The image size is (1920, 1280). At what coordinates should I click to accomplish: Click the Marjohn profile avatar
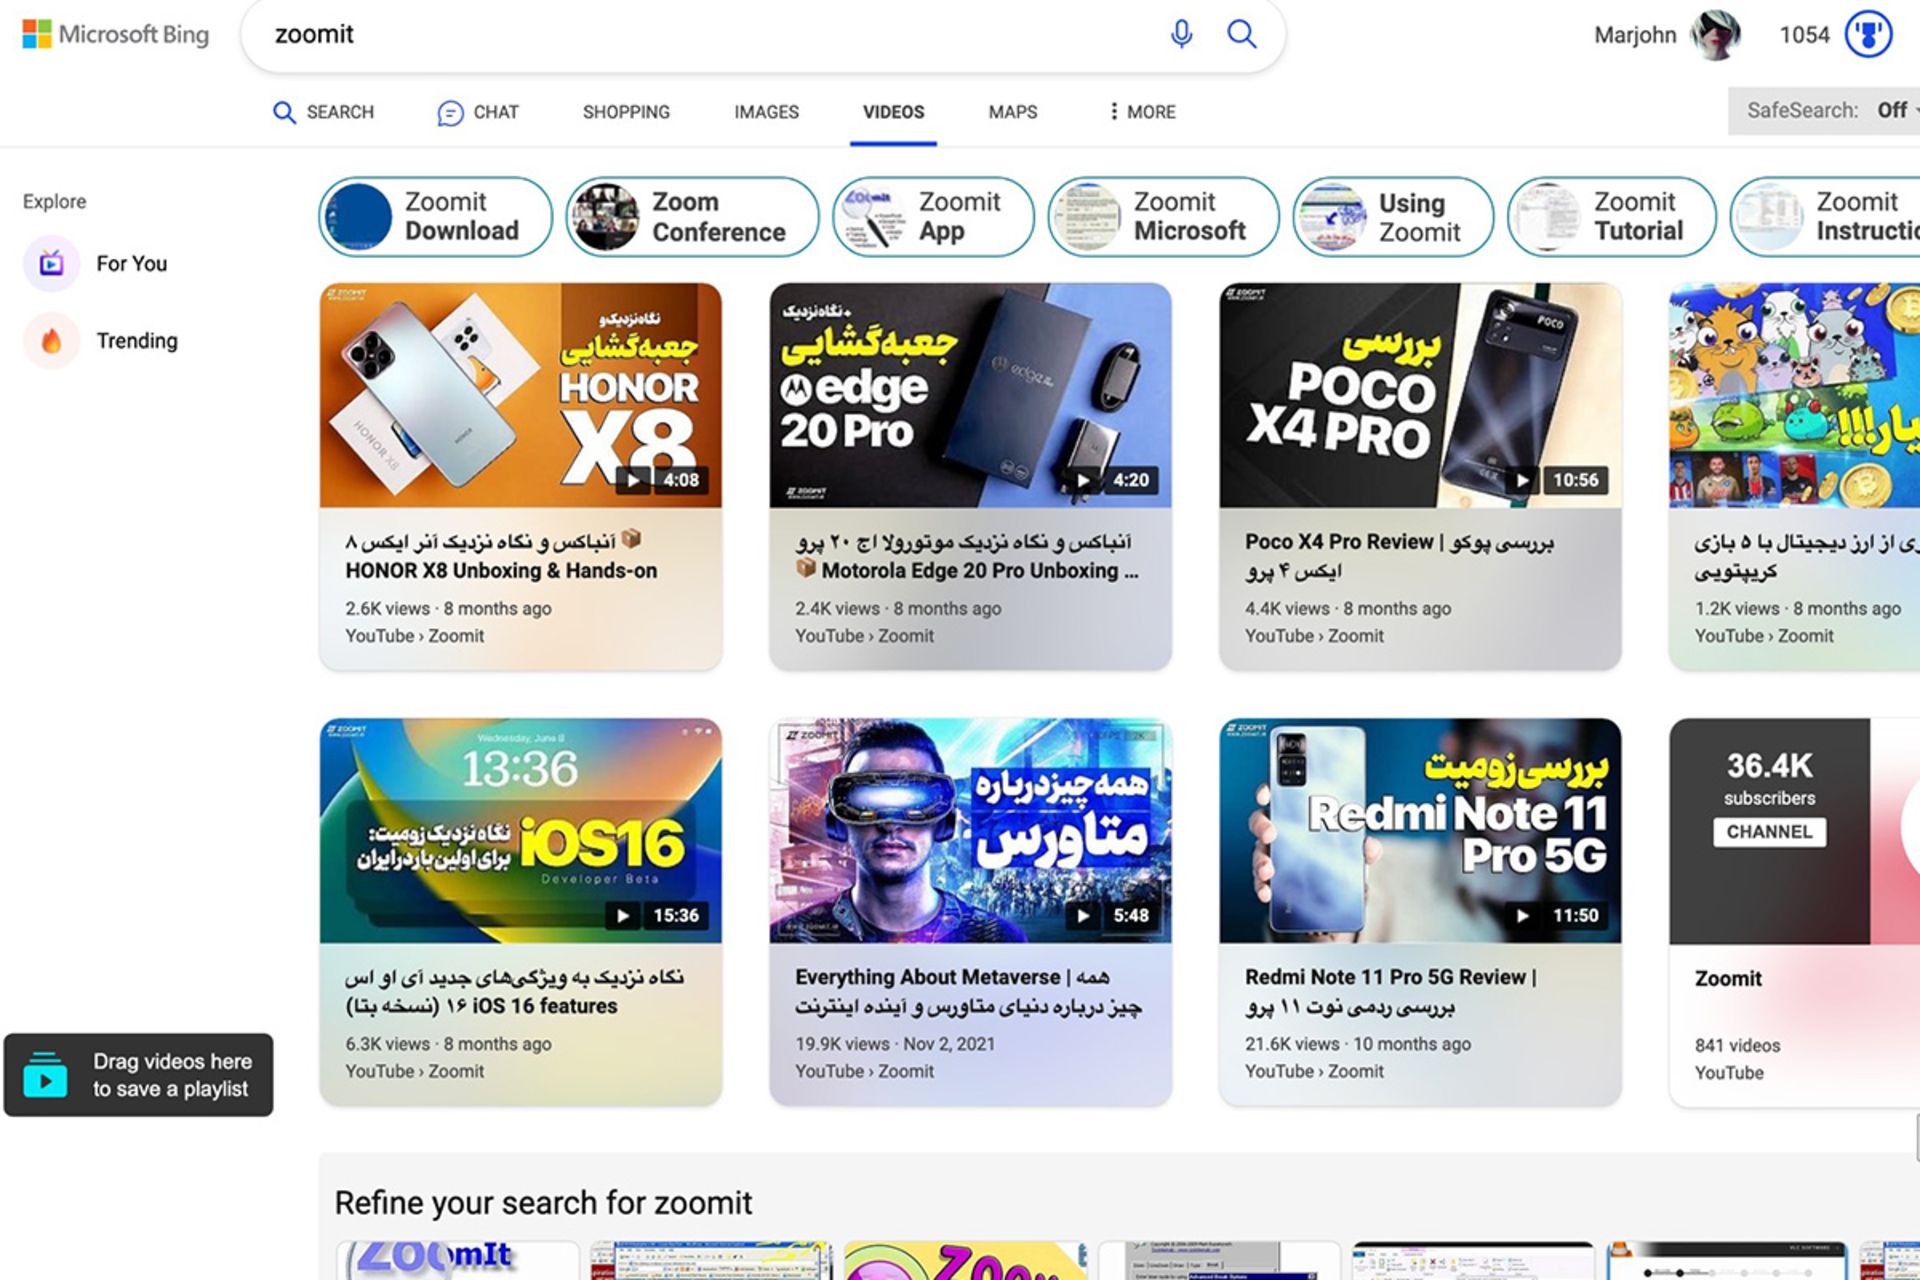pos(1715,35)
